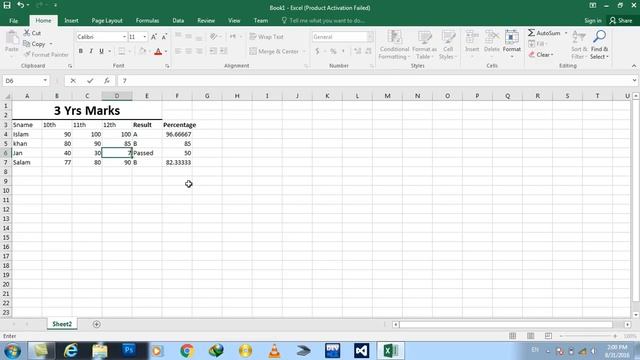Select the cell containing Passed
Viewport: 640px width, 360px height.
pos(147,153)
